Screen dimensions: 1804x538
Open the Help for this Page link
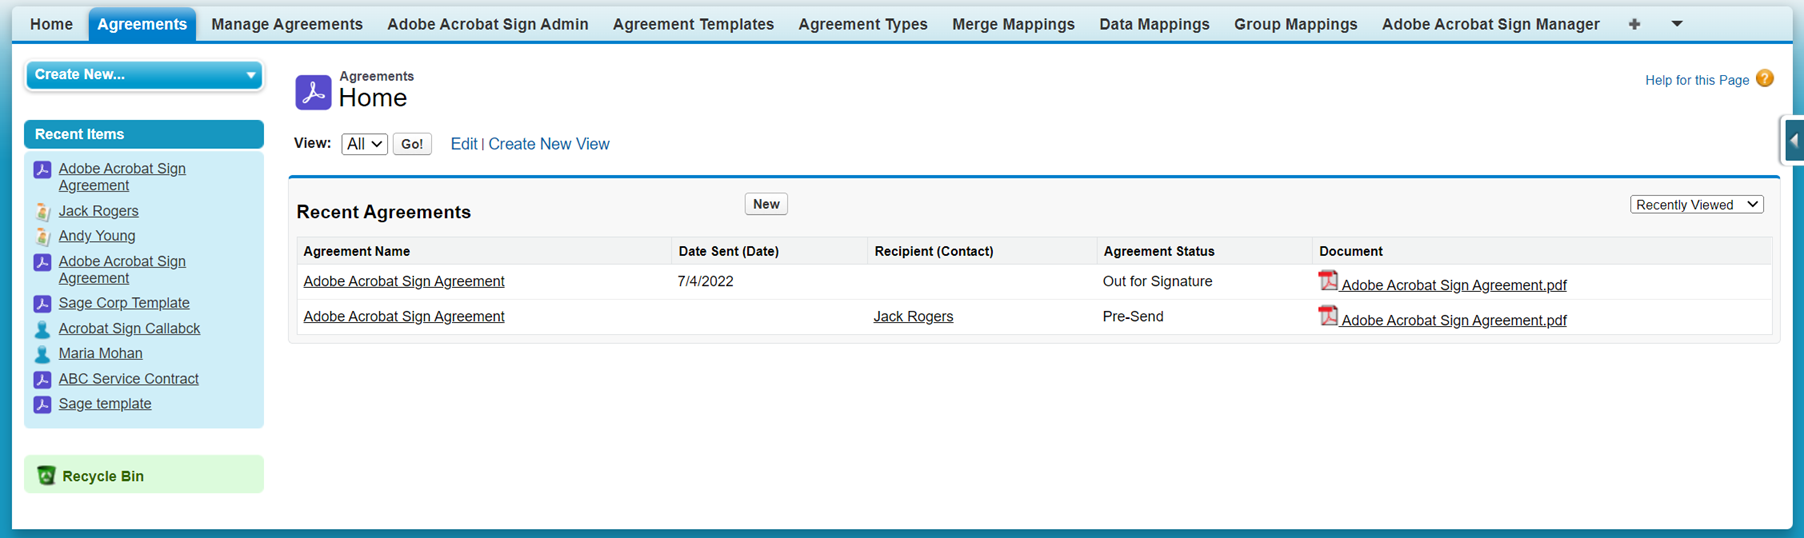pos(1696,80)
